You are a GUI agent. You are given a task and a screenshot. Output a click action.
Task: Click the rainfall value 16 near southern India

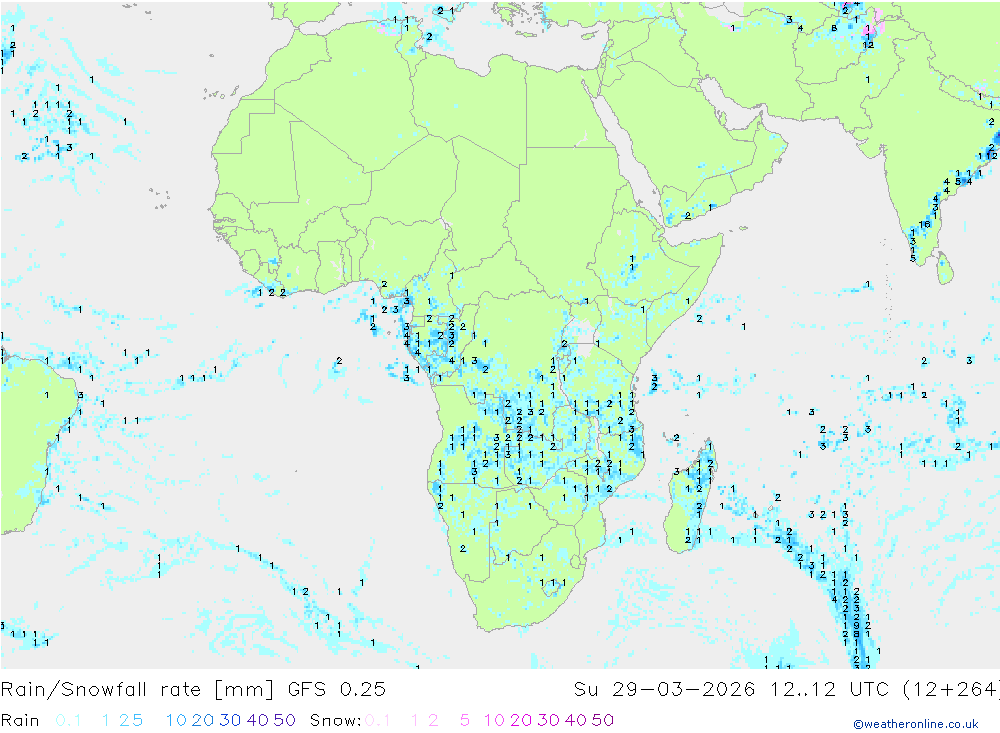(925, 224)
